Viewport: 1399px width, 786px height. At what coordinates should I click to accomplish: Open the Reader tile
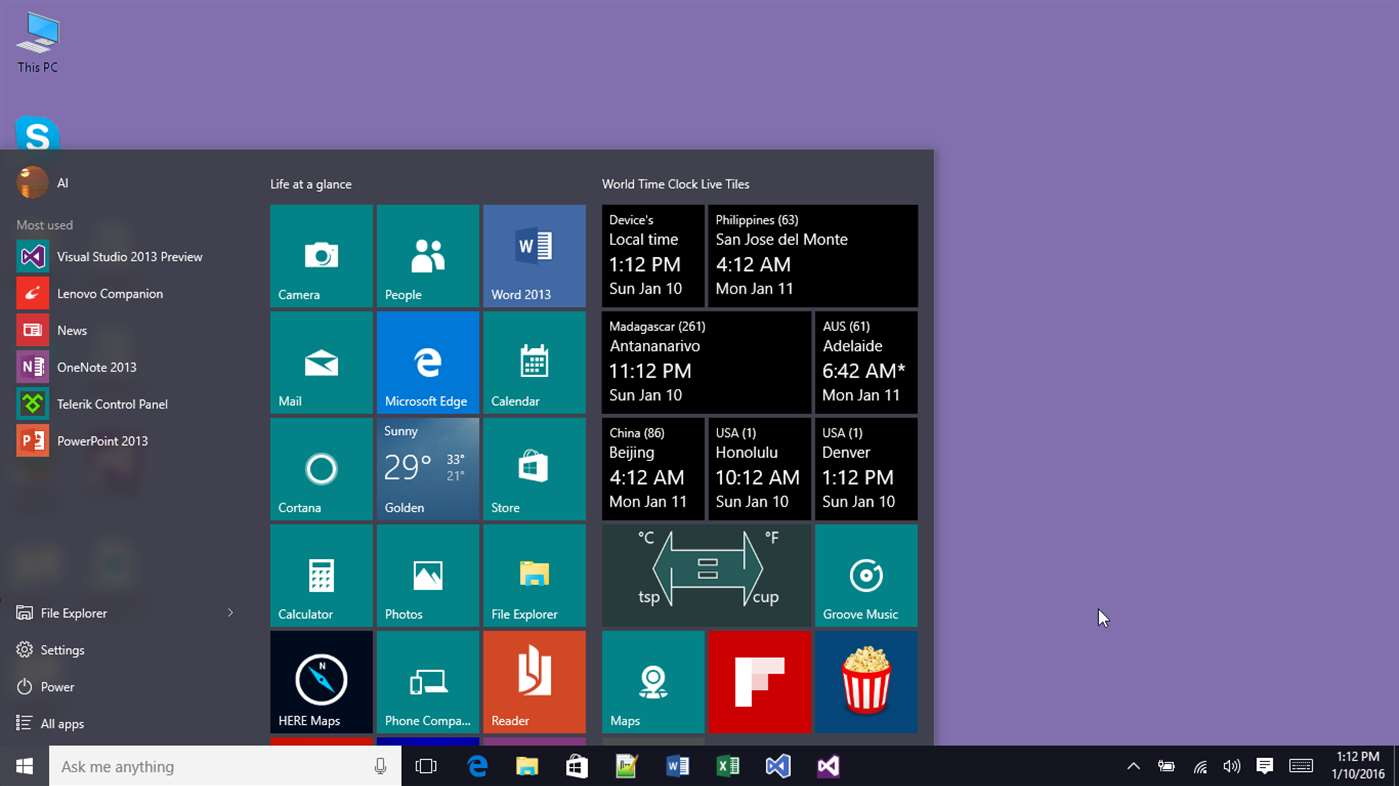point(534,682)
